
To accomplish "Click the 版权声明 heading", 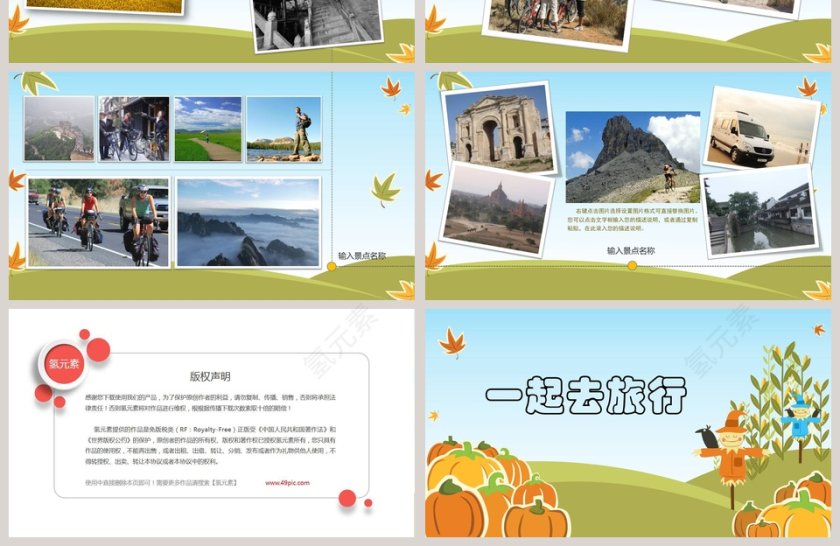I will (x=210, y=377).
